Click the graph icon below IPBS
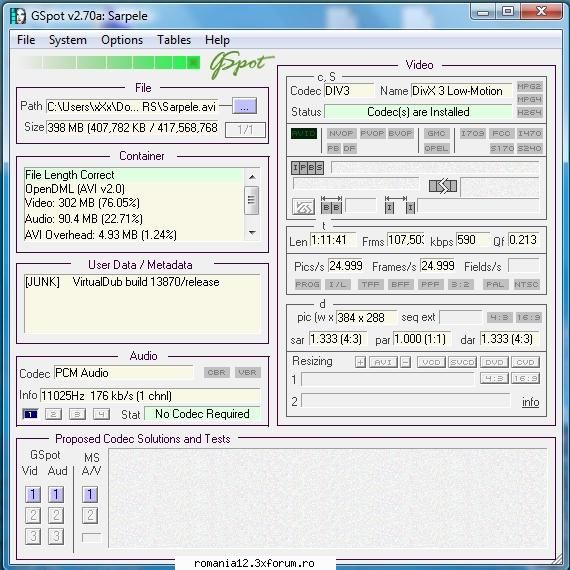 303,207
